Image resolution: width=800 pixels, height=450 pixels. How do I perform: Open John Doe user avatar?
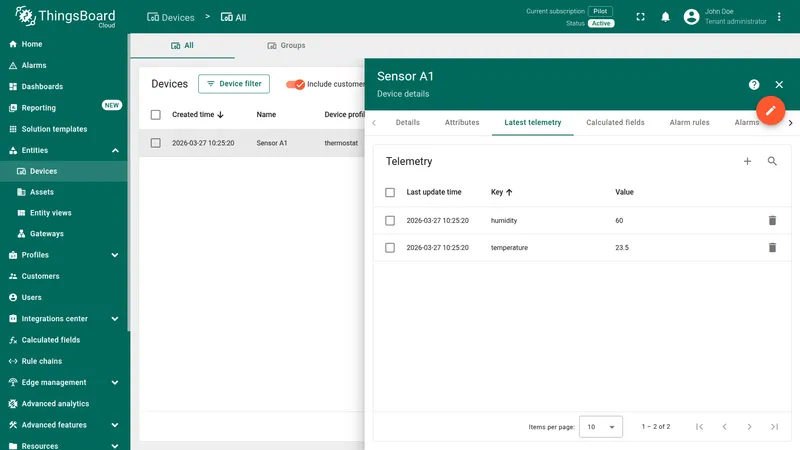pos(691,17)
